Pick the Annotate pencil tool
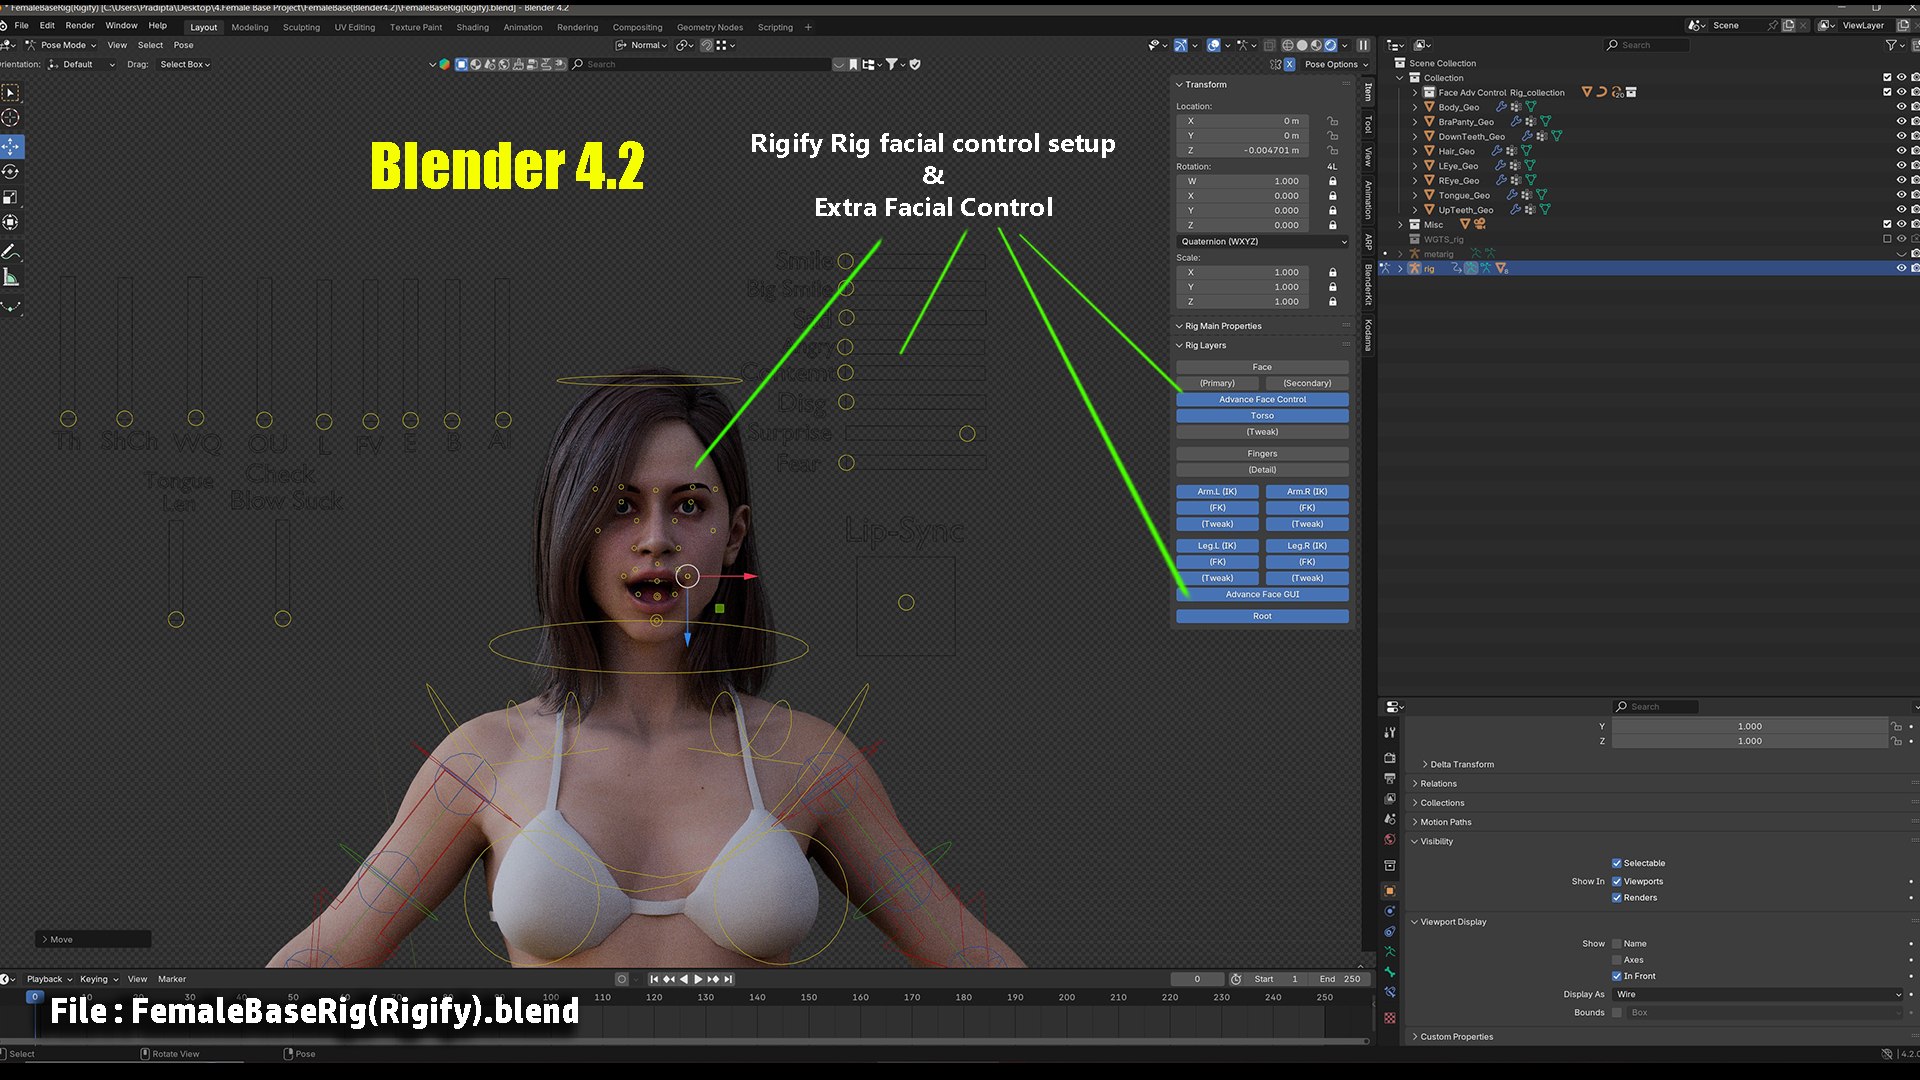1920x1080 pixels. (x=11, y=252)
